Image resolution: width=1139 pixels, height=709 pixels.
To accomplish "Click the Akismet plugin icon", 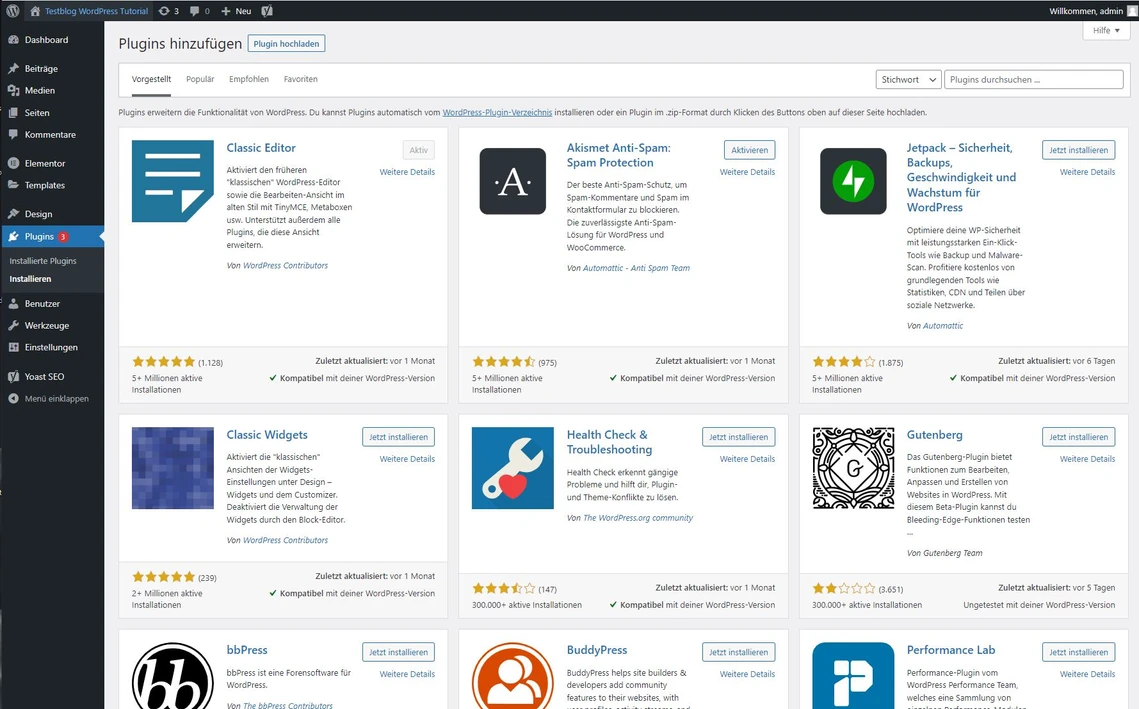I will pos(512,181).
